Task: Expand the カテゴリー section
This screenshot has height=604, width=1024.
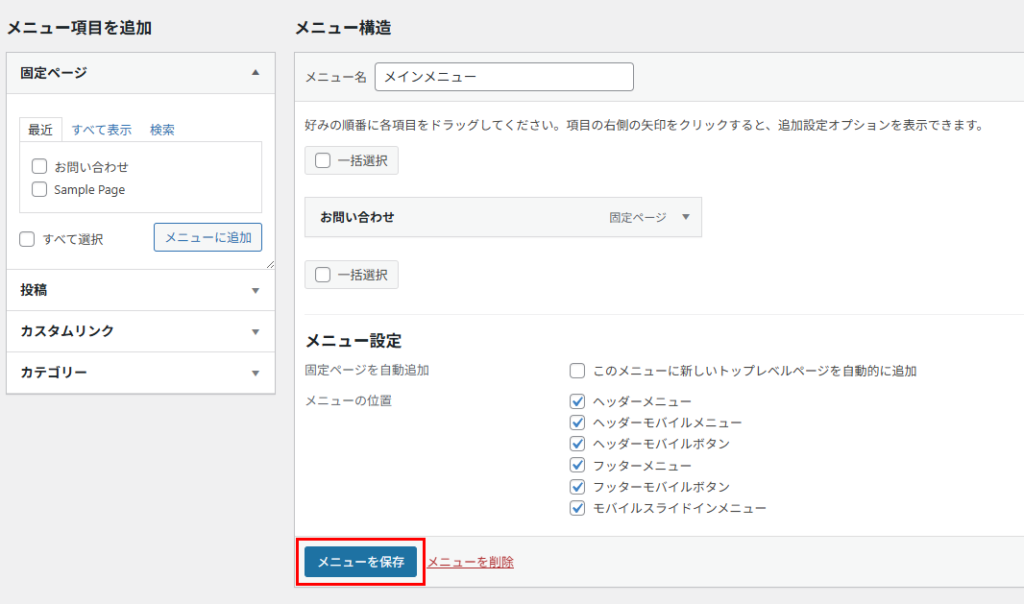Action: tap(255, 373)
